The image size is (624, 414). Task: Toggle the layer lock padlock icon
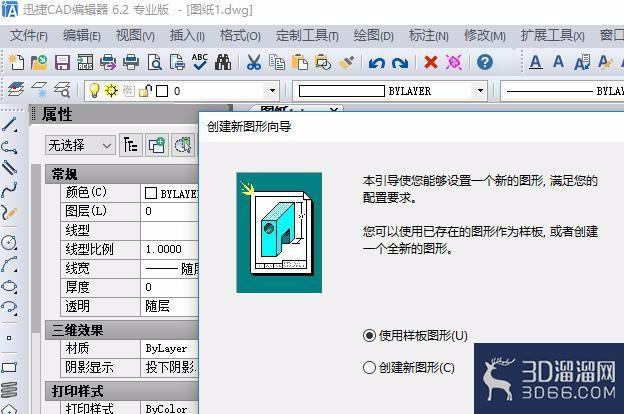(x=145, y=91)
